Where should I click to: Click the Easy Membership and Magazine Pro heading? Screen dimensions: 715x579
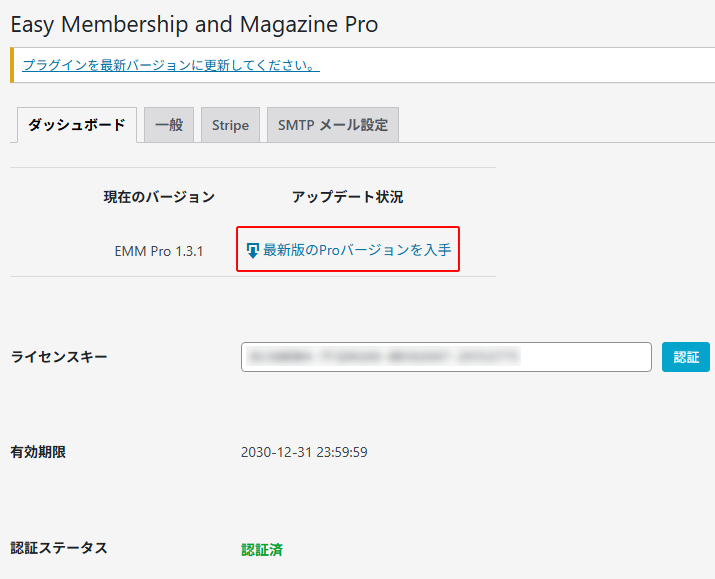pyautogui.click(x=194, y=25)
